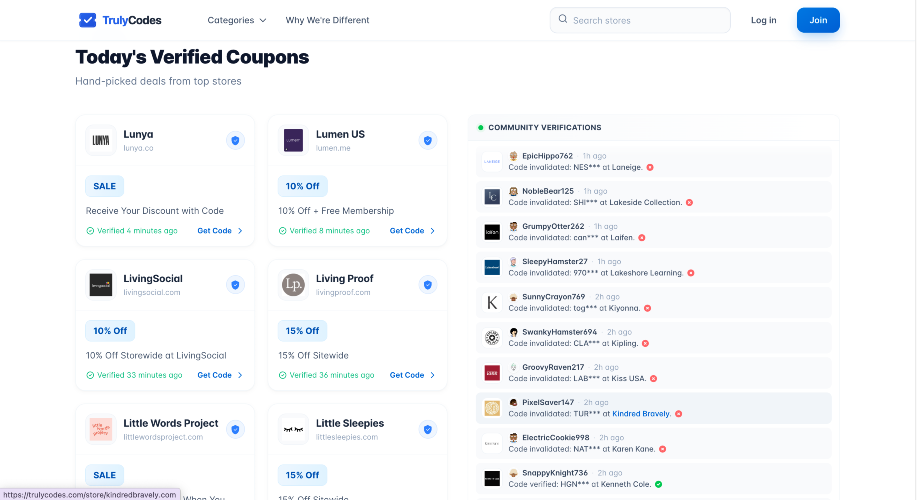Click the verified shield badge on Little Sleepies card

(x=428, y=429)
